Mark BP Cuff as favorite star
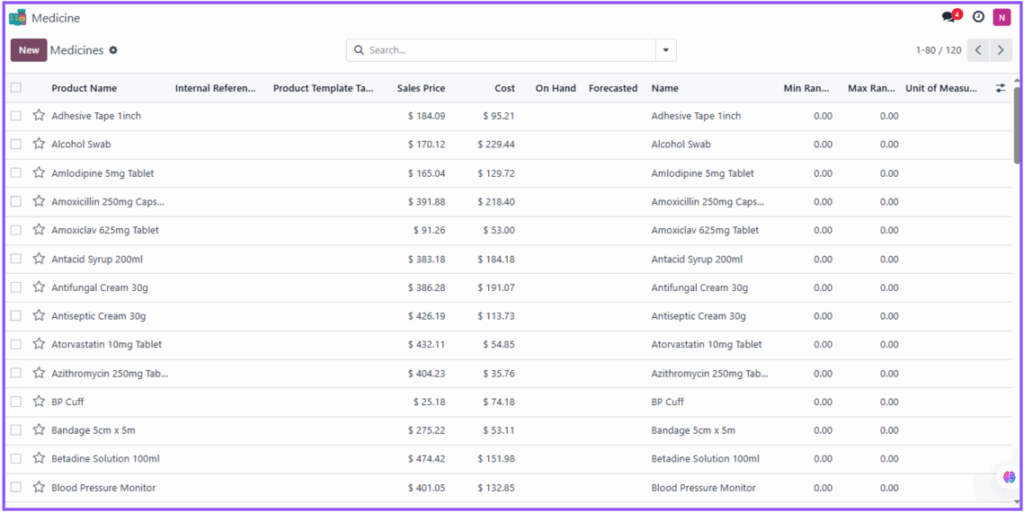 39,402
